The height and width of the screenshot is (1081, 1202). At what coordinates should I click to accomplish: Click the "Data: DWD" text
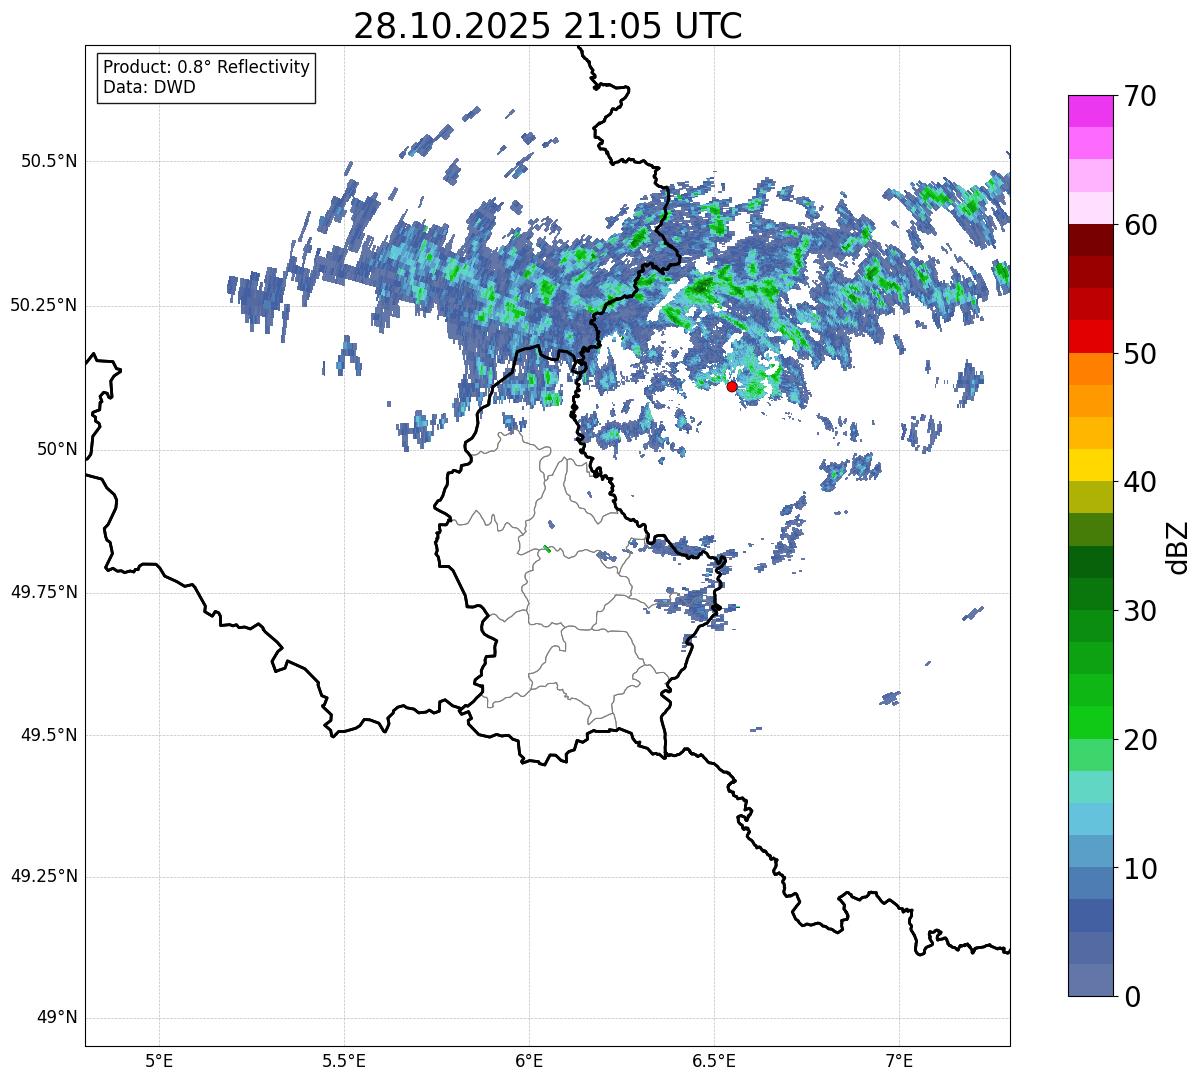point(149,87)
